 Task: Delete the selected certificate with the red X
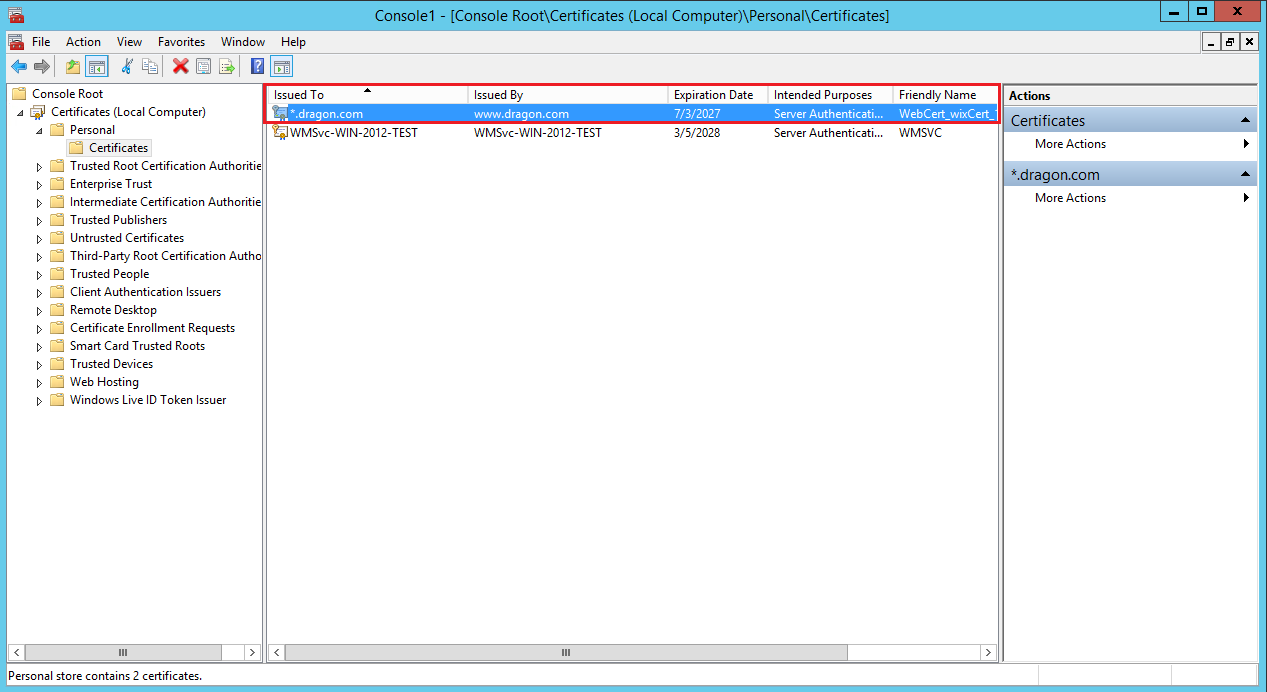(x=180, y=66)
